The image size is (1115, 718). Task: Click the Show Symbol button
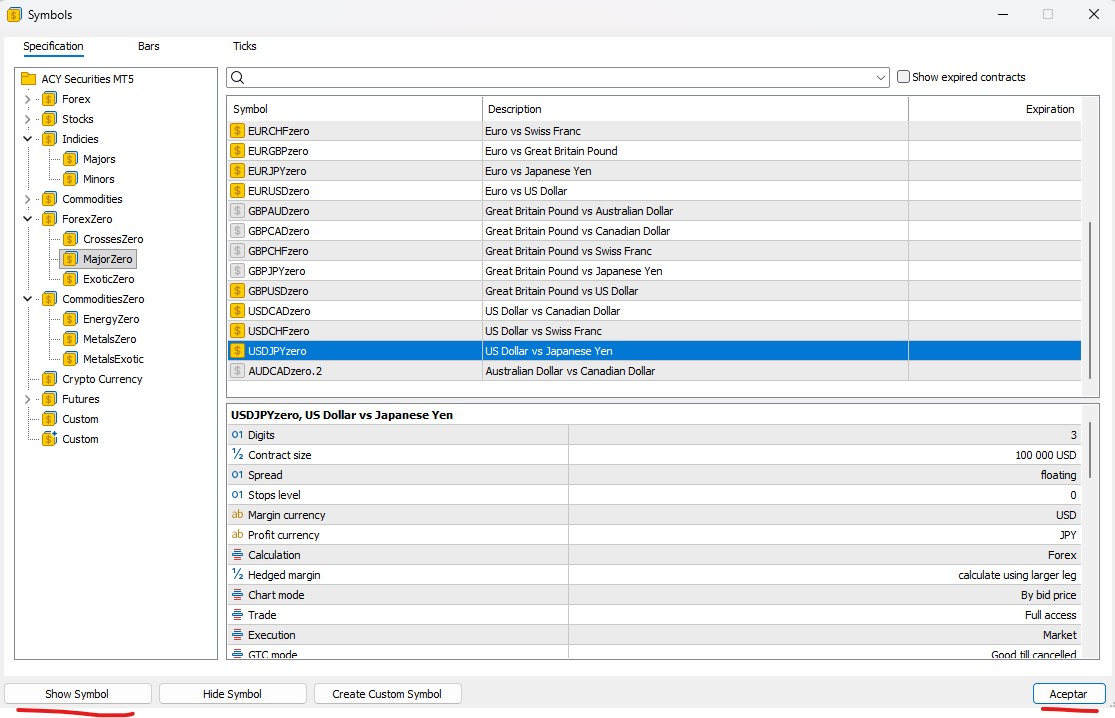pos(77,694)
